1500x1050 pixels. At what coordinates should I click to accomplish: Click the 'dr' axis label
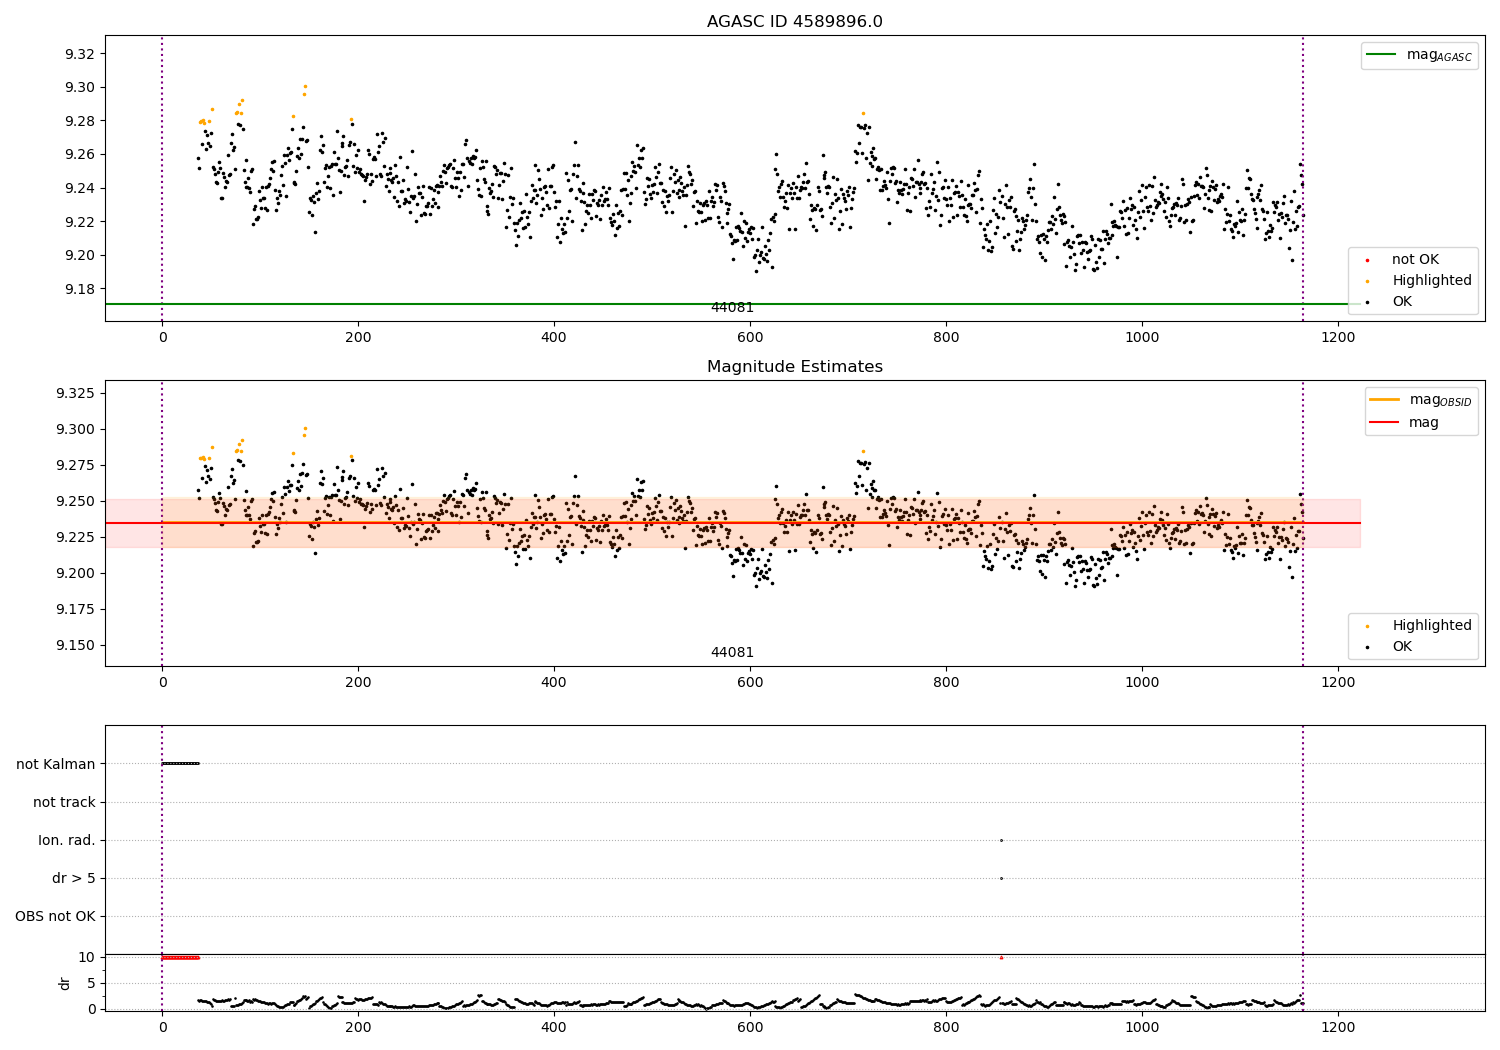[x=65, y=983]
